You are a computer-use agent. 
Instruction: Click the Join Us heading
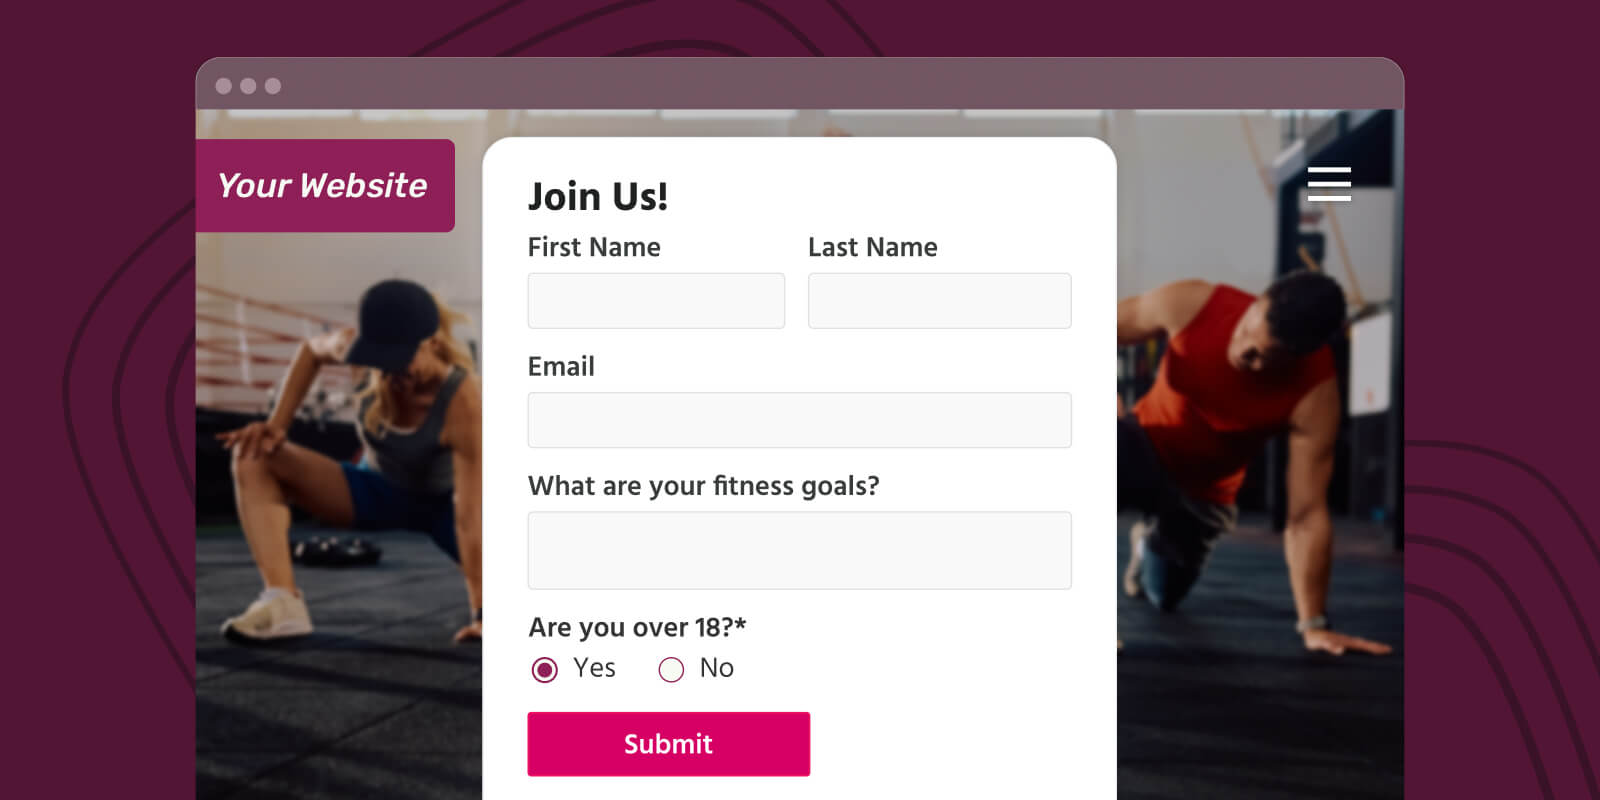pyautogui.click(x=597, y=196)
